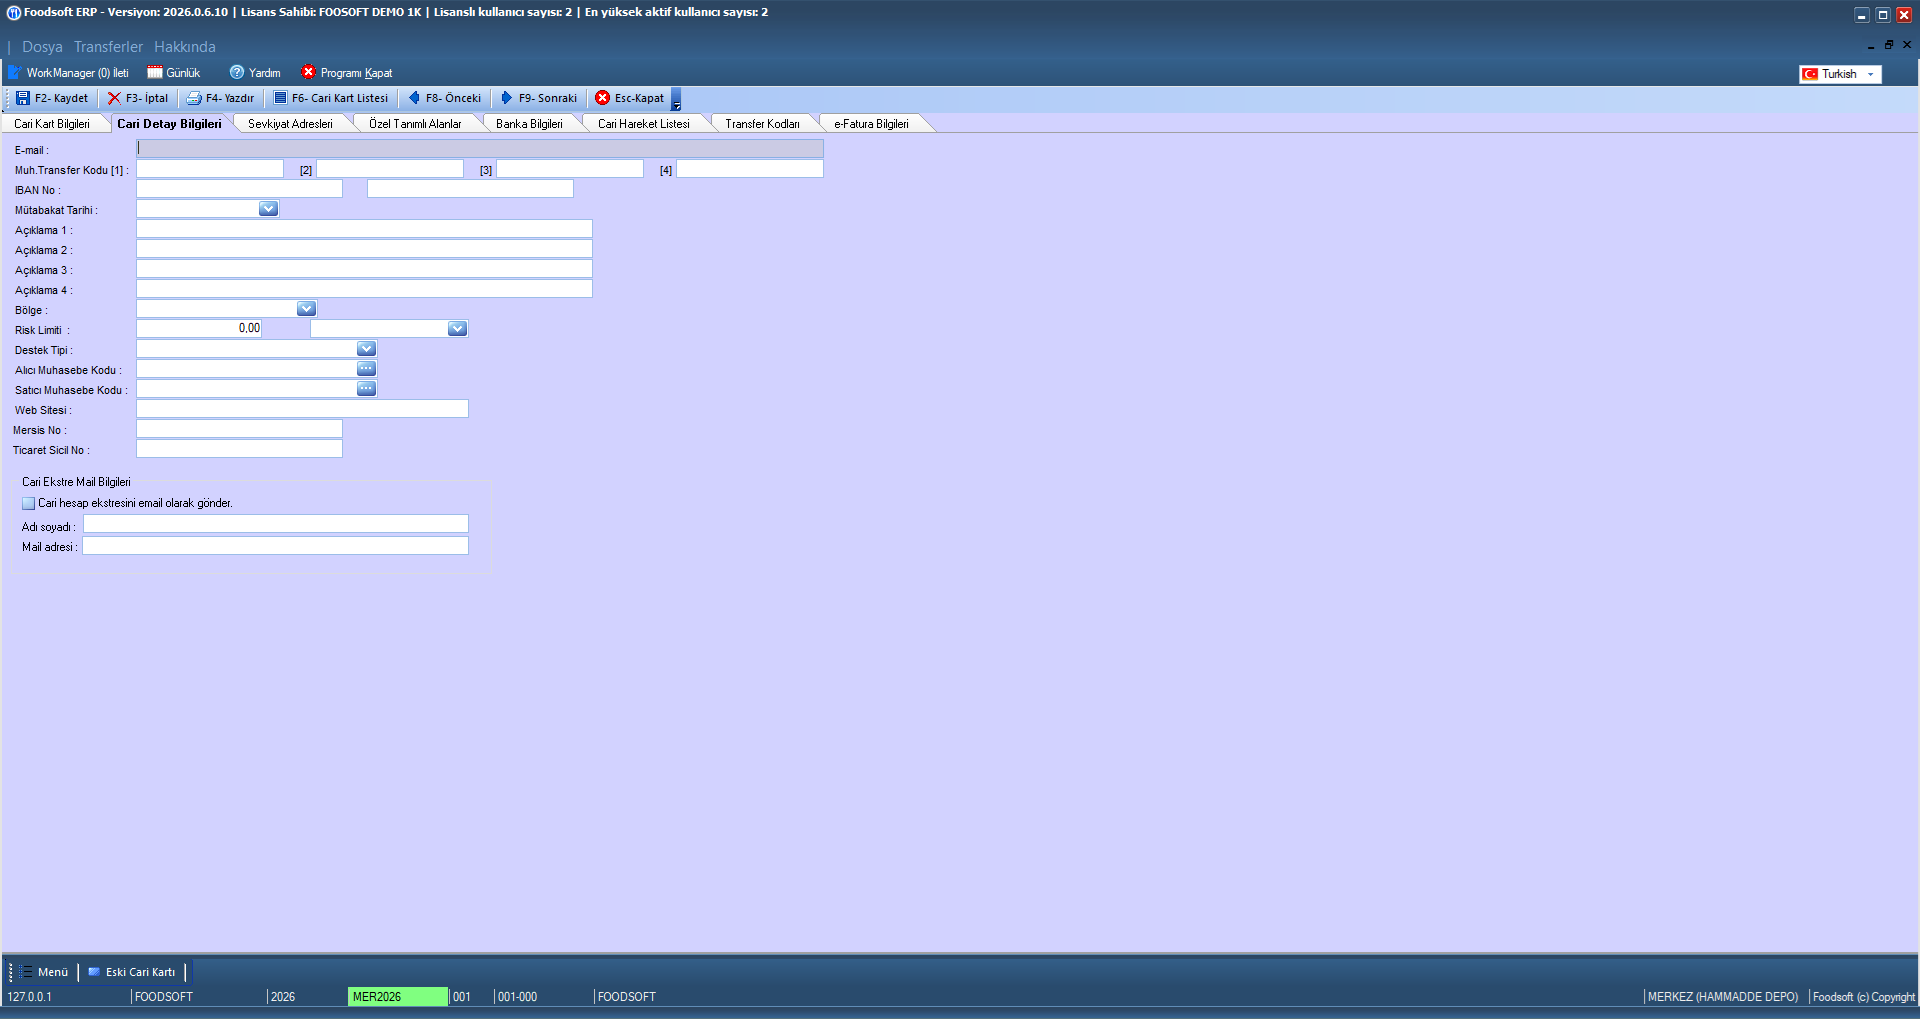The width and height of the screenshot is (1920, 1019).
Task: Click the Web Sitesi input field
Action: pyautogui.click(x=302, y=409)
